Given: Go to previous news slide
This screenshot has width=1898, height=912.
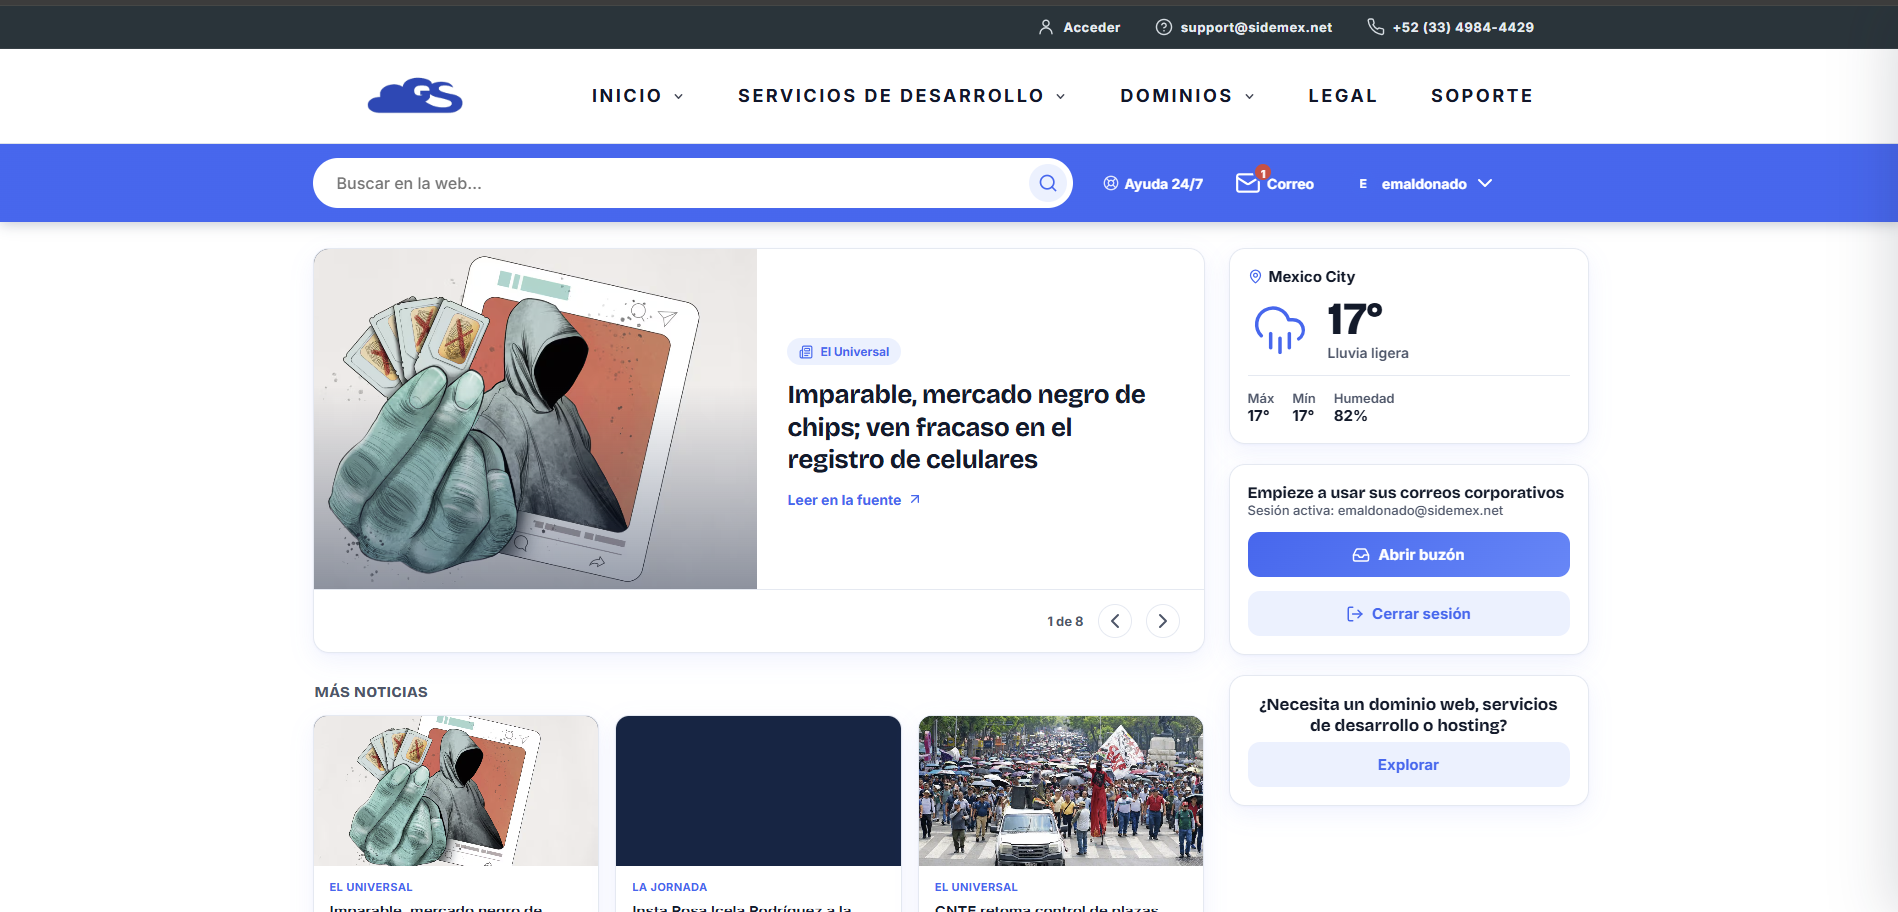Looking at the screenshot, I should tap(1115, 621).
